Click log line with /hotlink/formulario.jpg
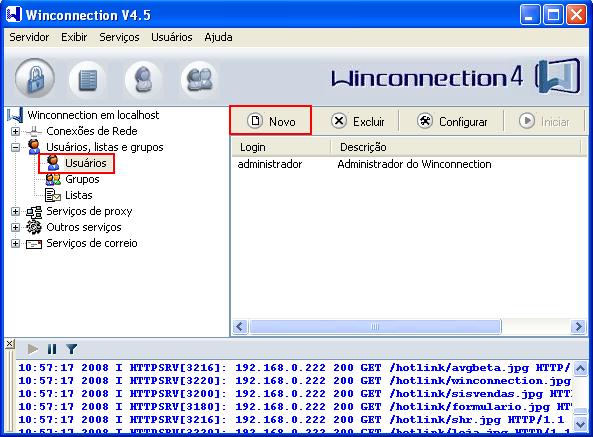The height and width of the screenshot is (437, 593). [x=294, y=406]
